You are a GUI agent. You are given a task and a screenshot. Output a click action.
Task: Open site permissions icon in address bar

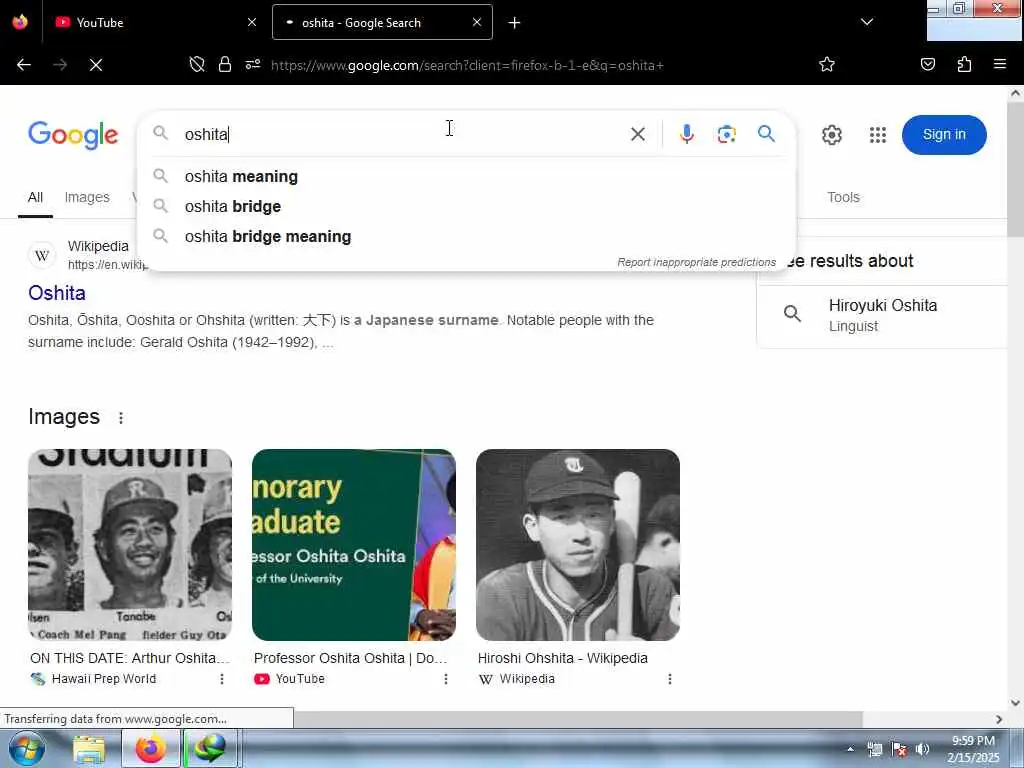[253, 65]
